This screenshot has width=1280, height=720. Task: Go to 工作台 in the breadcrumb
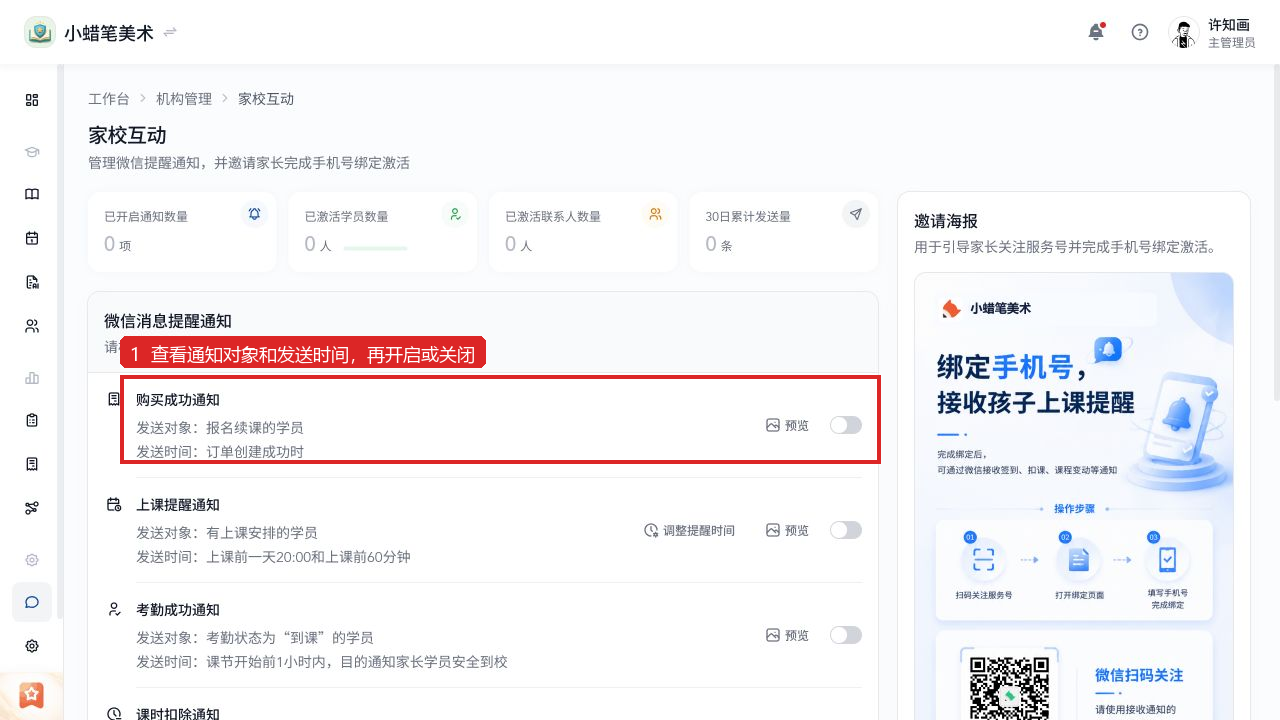[x=109, y=98]
